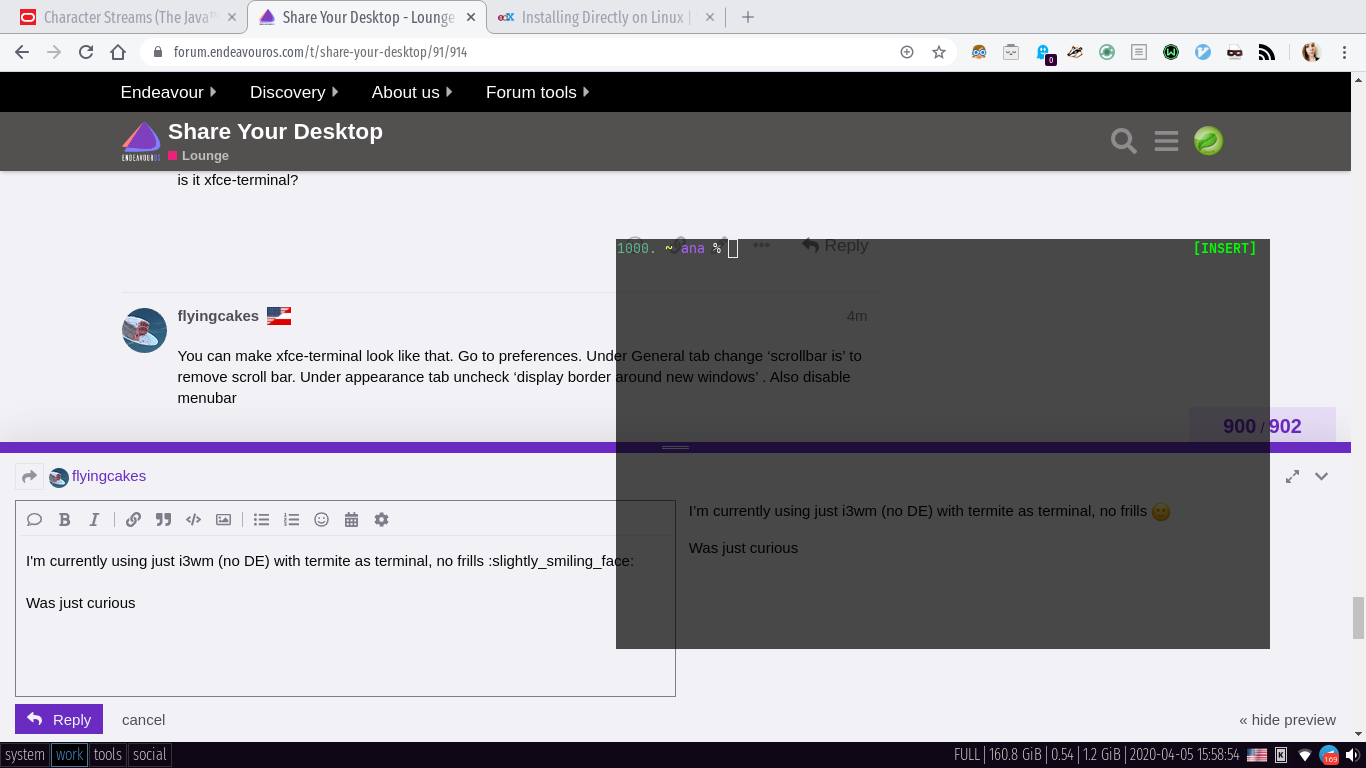Click the 900 / 902 topic progress indicator

(1261, 426)
